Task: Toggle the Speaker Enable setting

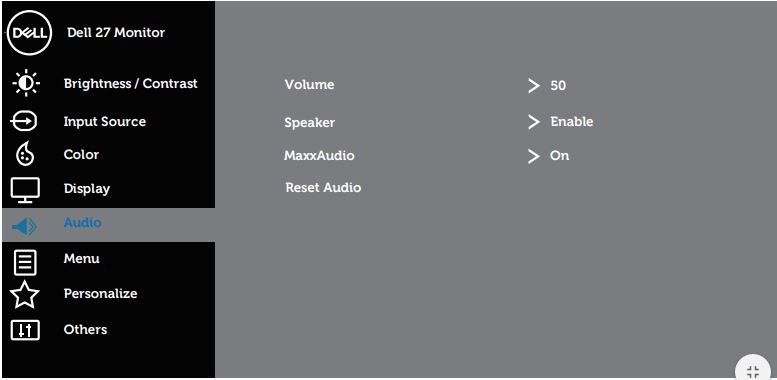Action: (x=571, y=121)
